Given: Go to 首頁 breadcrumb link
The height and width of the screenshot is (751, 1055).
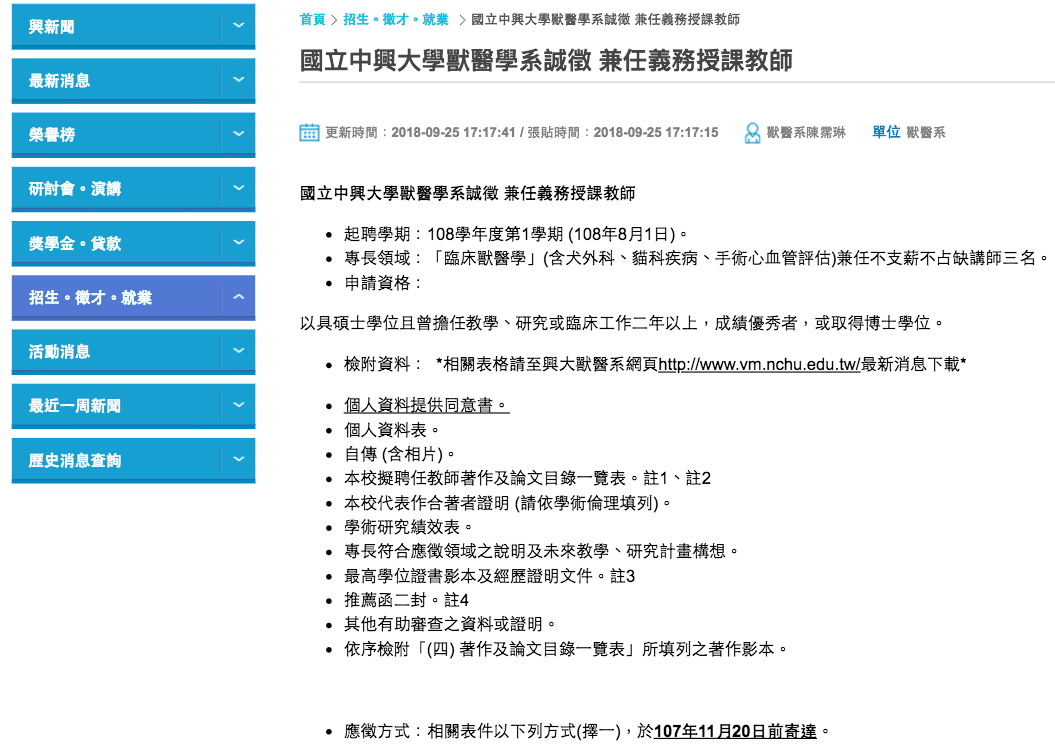Looking at the screenshot, I should click(312, 20).
